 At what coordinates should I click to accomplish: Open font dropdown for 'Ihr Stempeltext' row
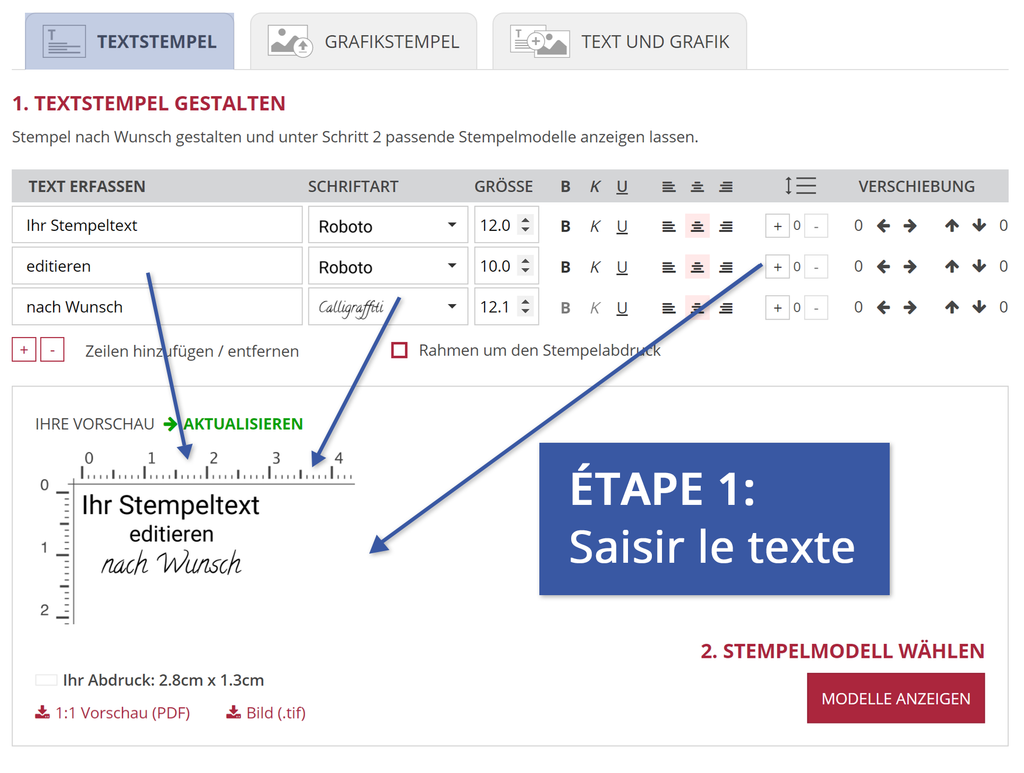pyautogui.click(x=388, y=226)
